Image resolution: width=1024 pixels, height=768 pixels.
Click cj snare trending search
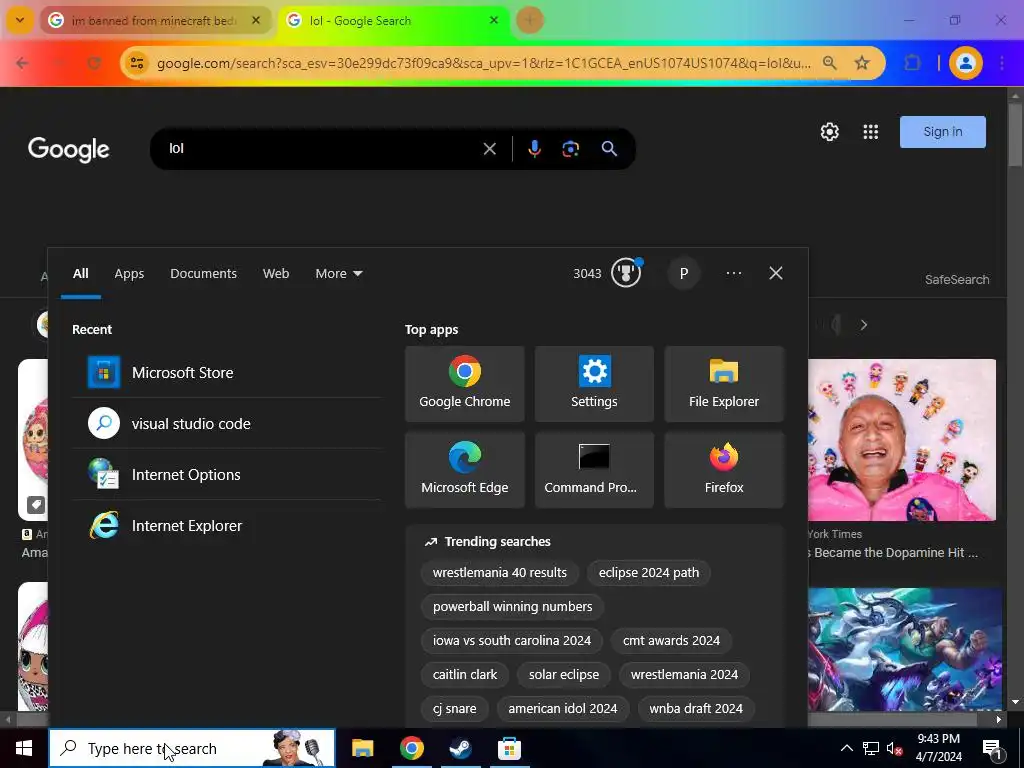(x=455, y=708)
